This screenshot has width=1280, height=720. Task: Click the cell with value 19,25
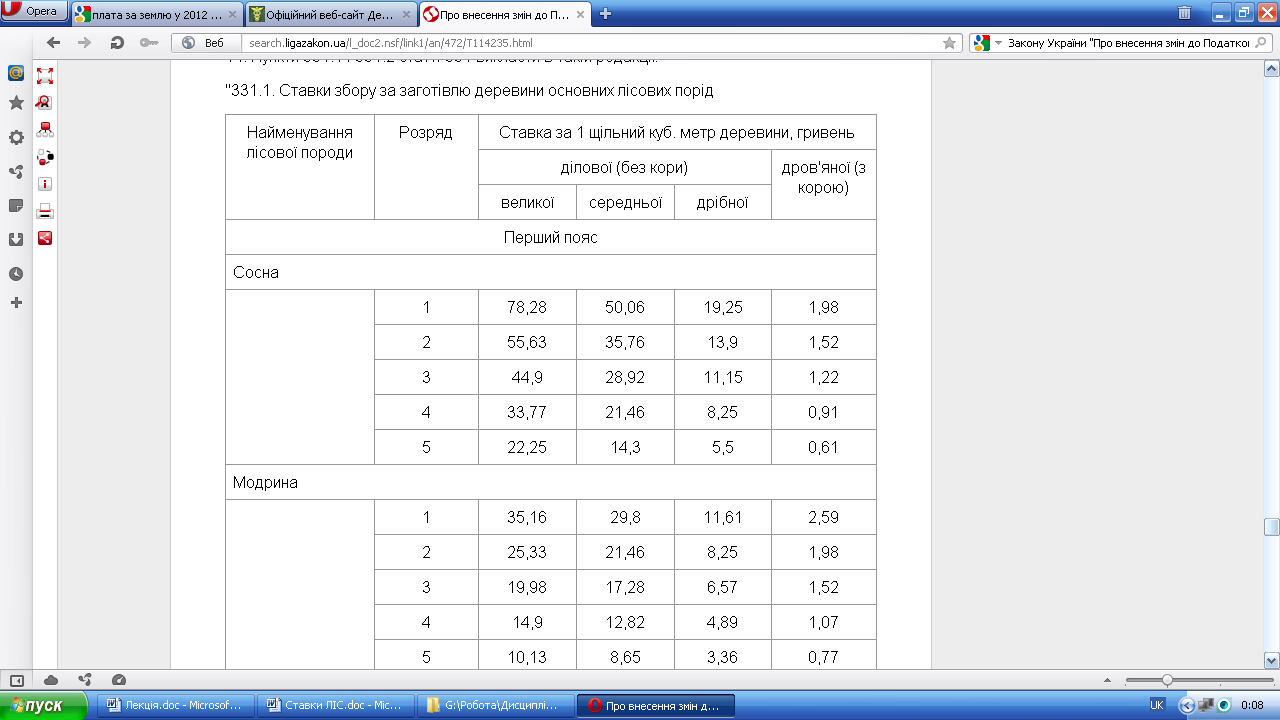pos(723,307)
